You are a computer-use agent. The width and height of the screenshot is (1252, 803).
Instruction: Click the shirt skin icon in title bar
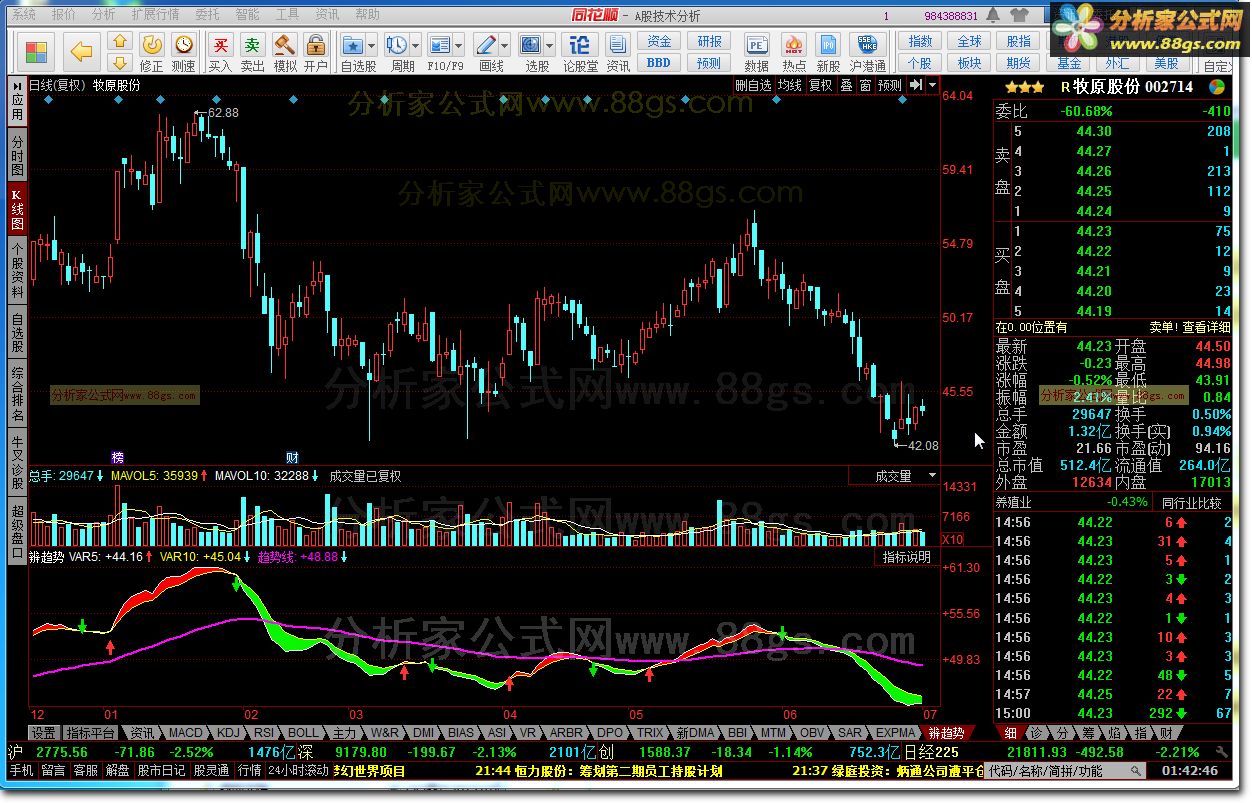(x=1019, y=15)
